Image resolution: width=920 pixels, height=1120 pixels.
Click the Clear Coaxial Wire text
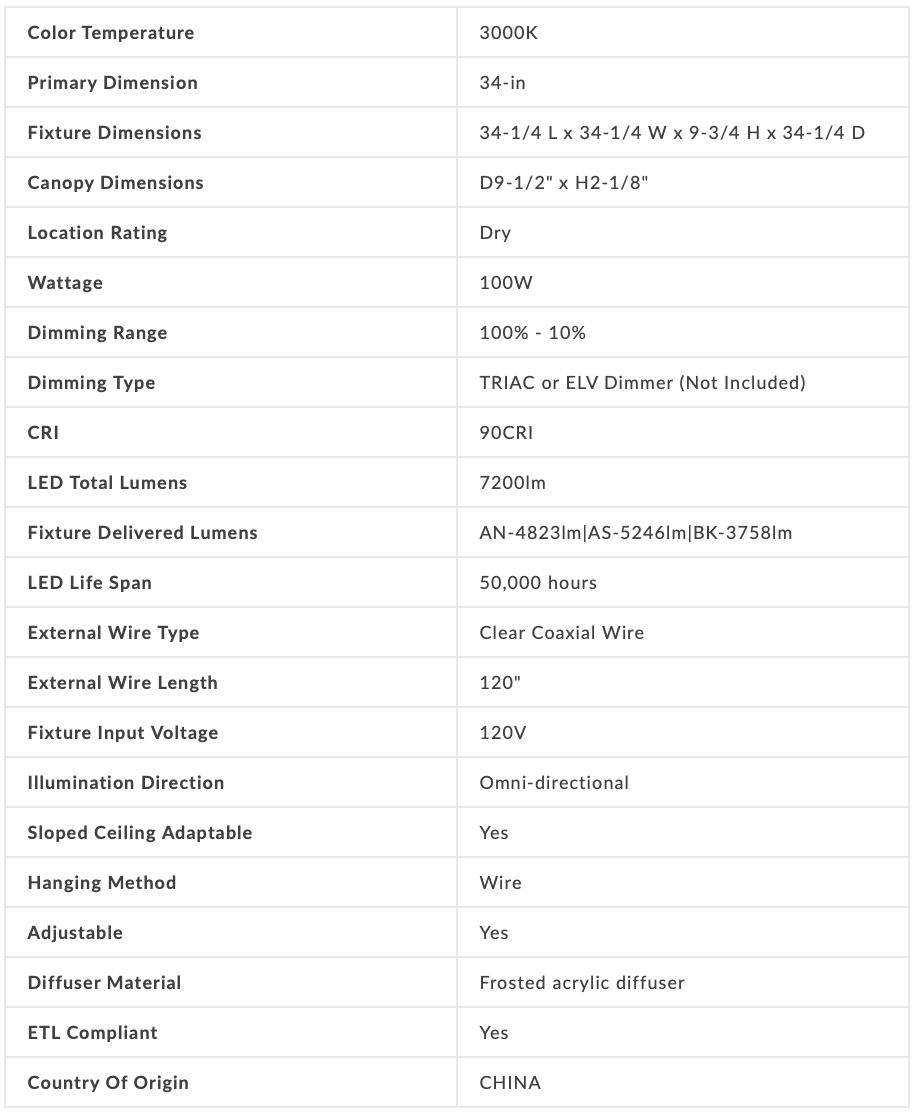point(562,633)
